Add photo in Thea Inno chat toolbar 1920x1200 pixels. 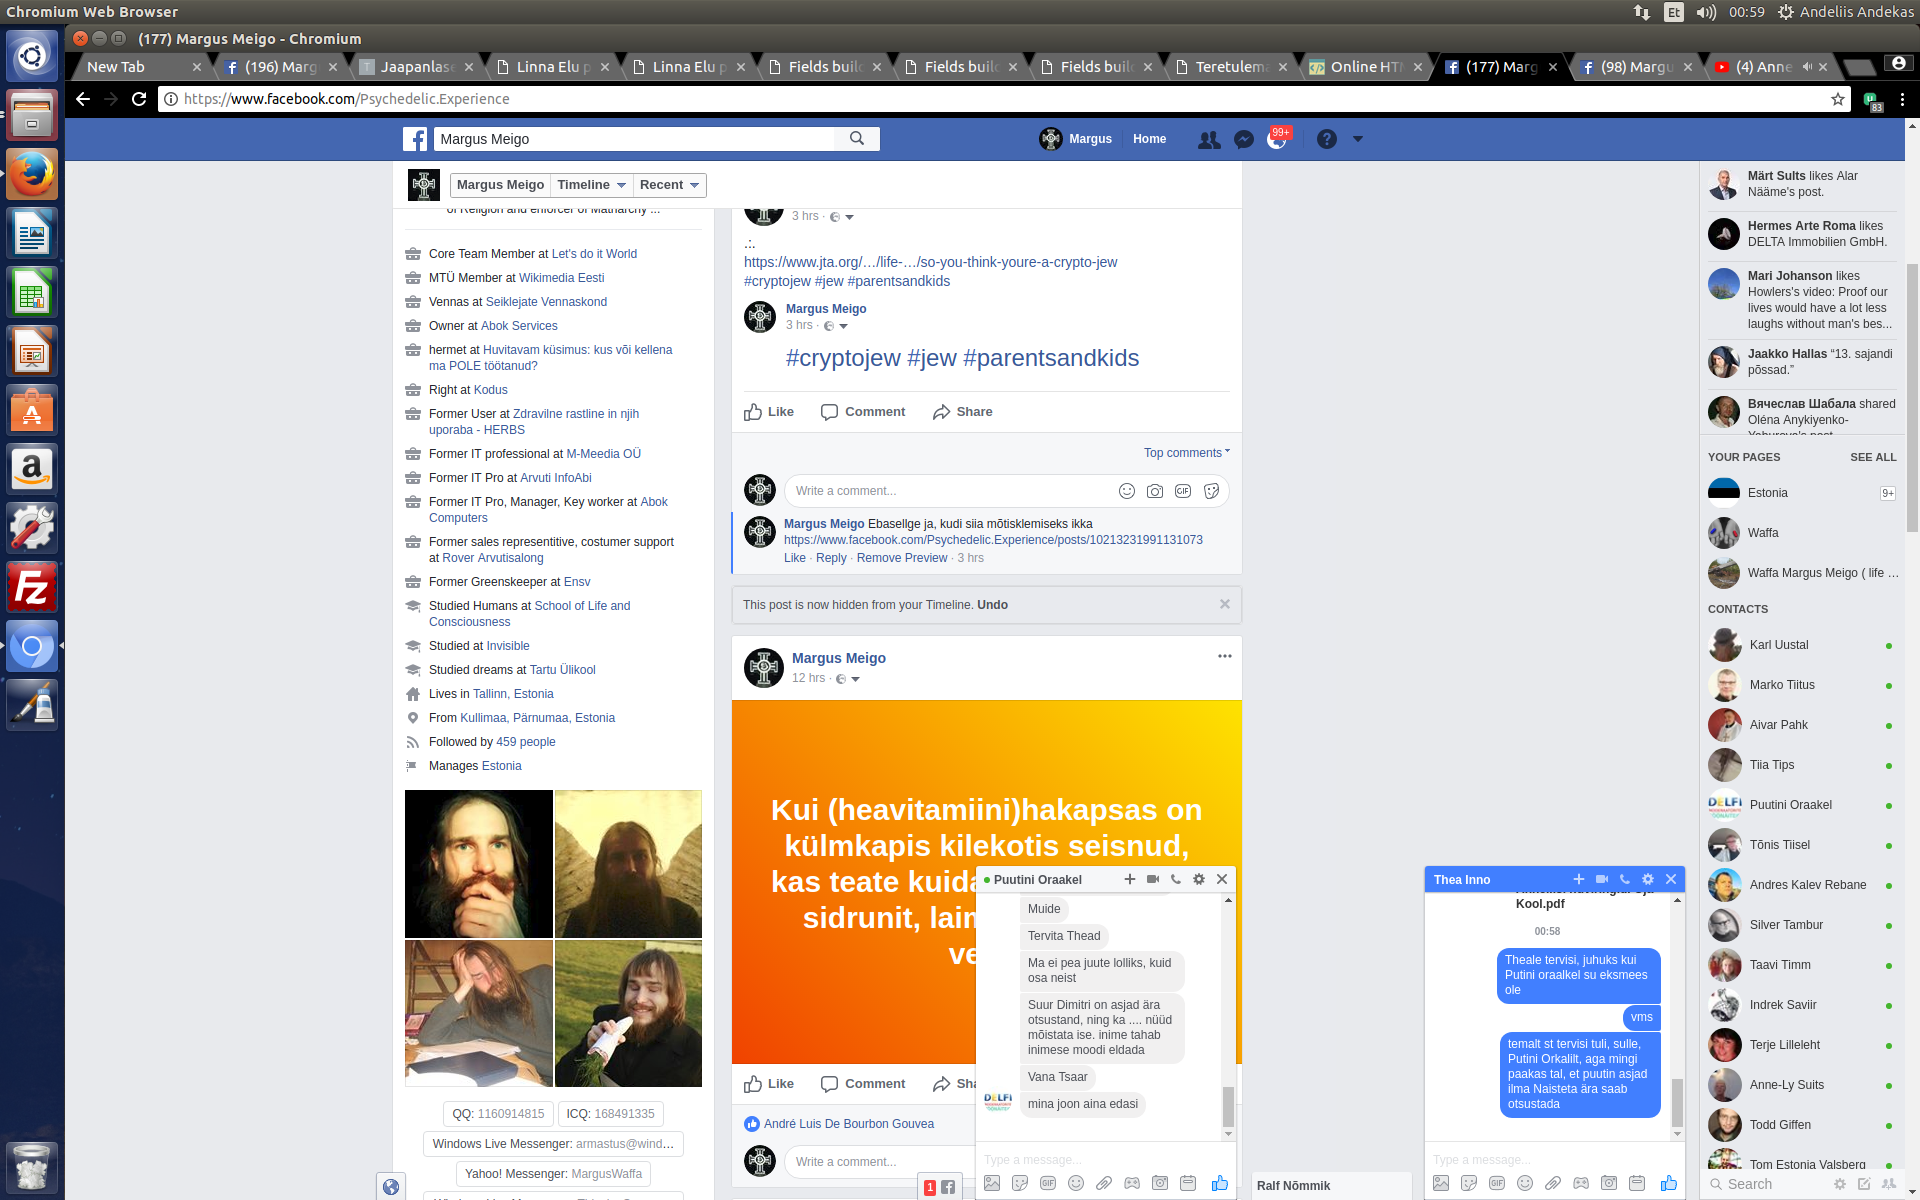tap(1441, 1183)
